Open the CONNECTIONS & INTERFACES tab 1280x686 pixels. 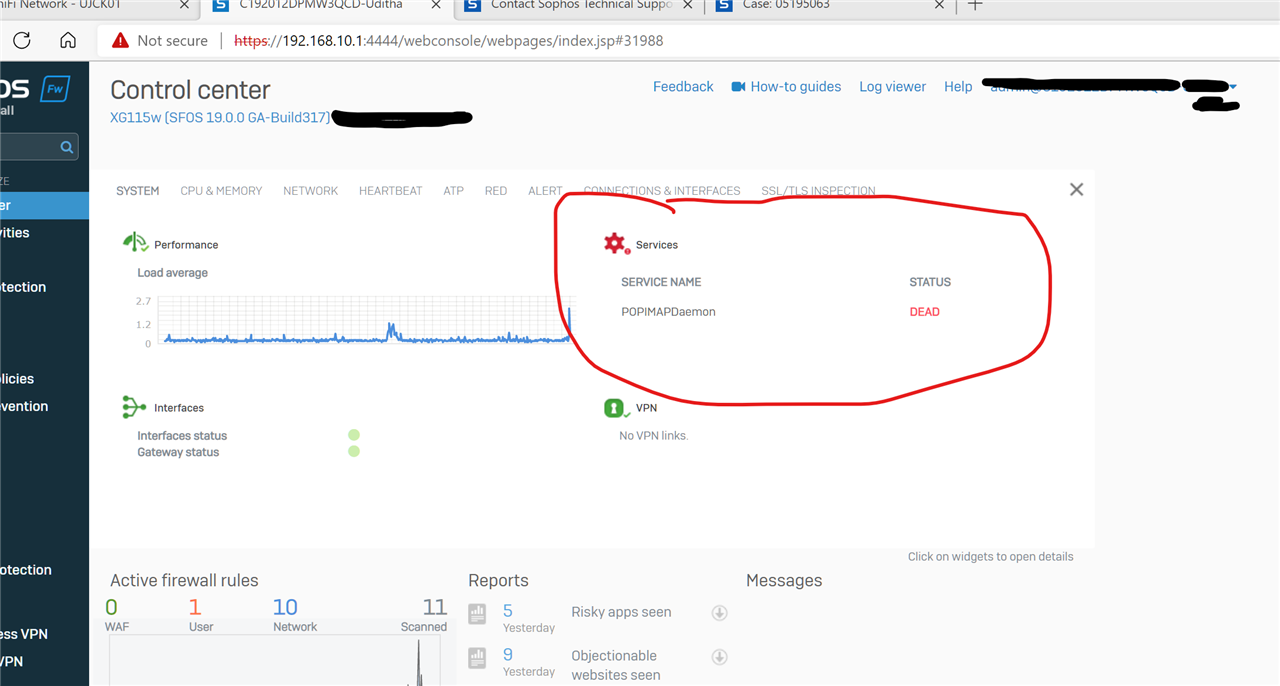tap(662, 191)
